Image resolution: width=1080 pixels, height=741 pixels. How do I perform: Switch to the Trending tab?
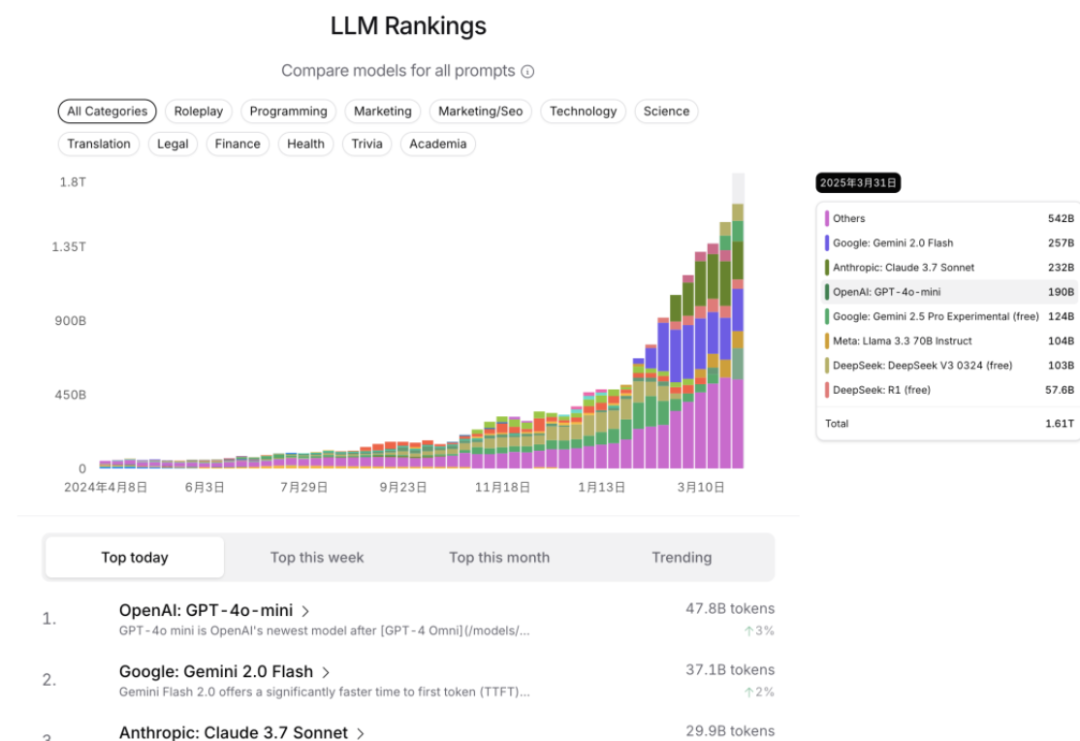click(x=682, y=557)
